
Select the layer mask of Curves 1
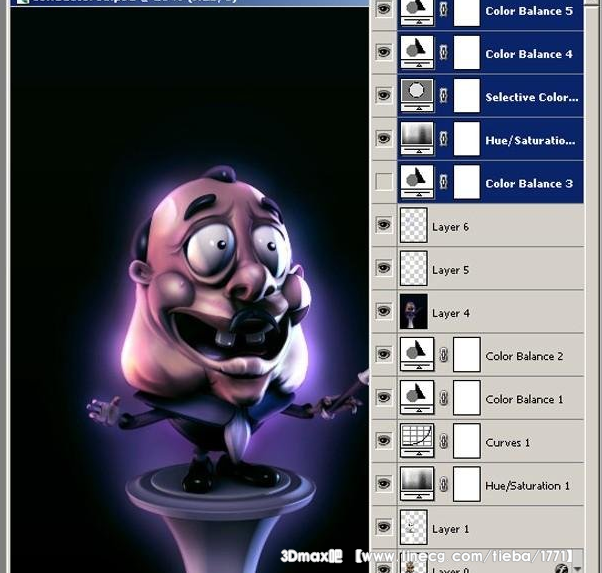coord(466,441)
